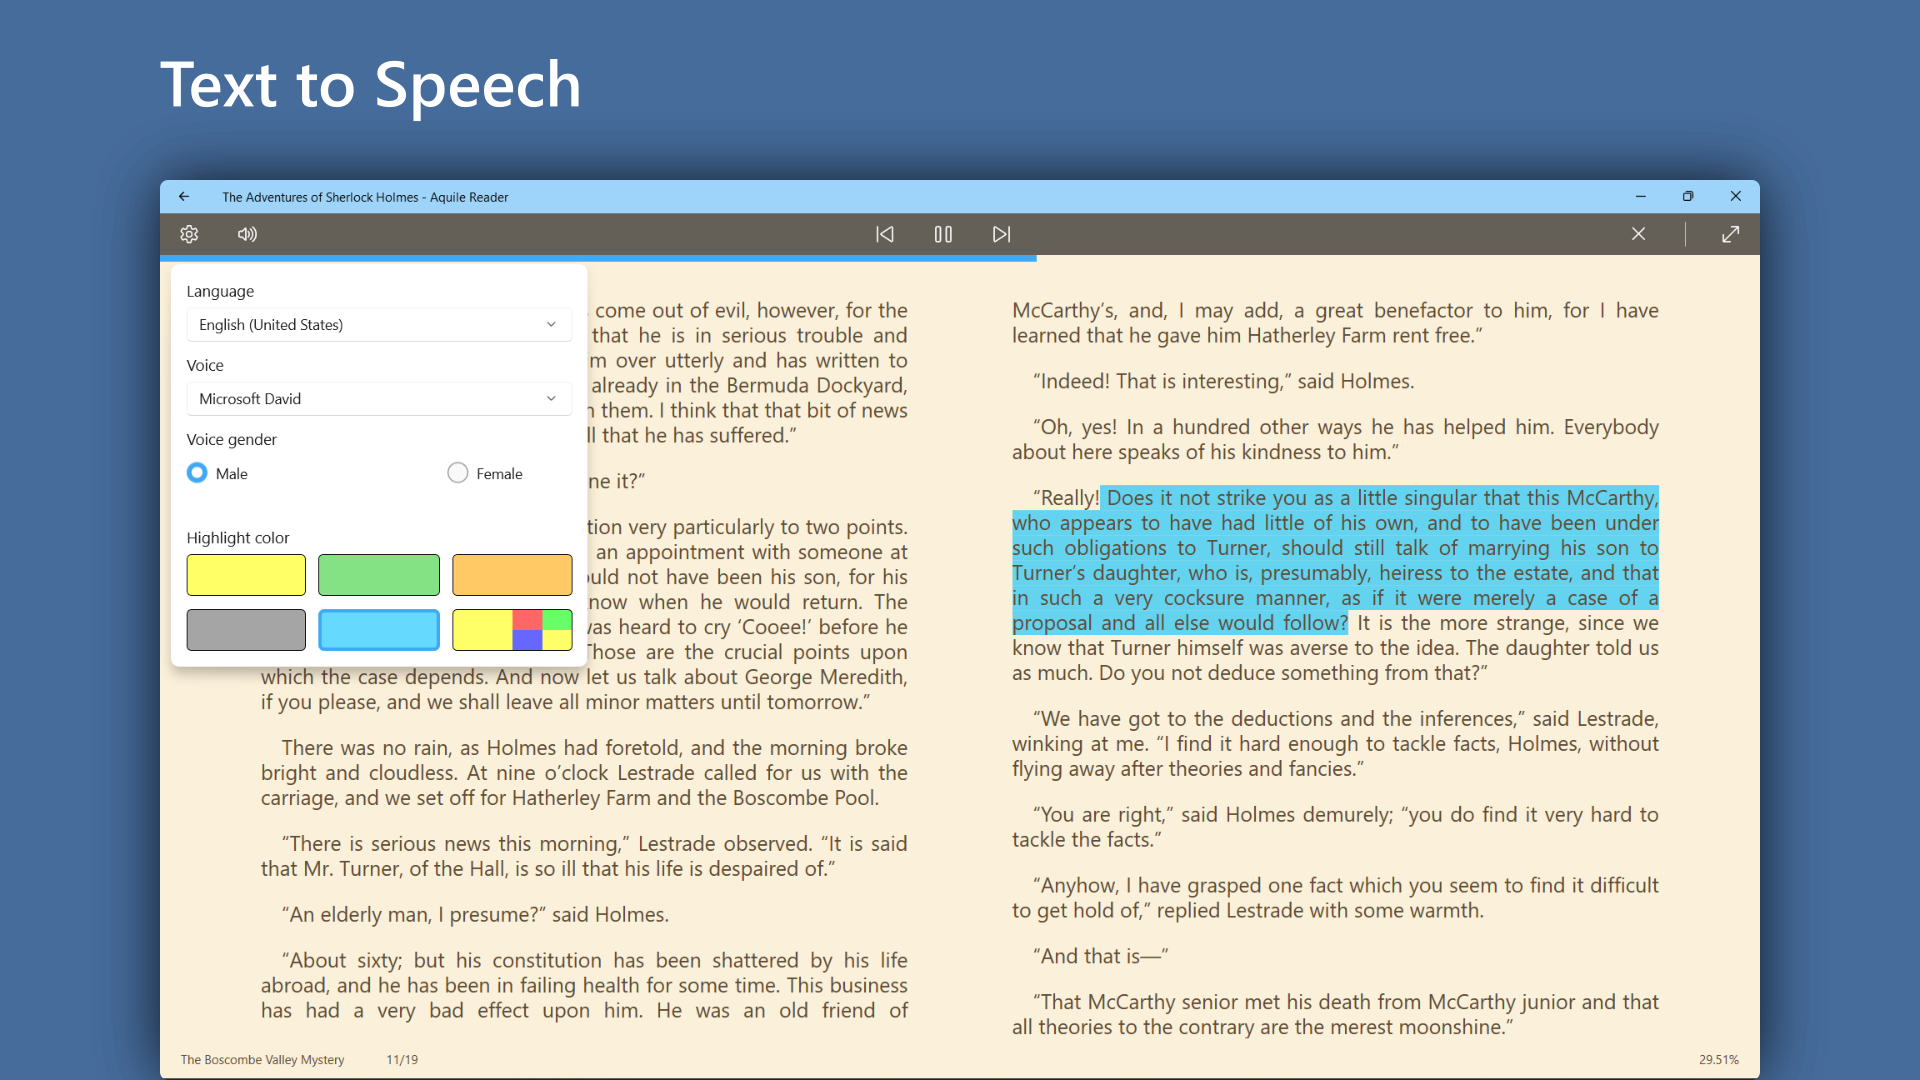Enter fullscreen reading mode
1920x1080 pixels.
pyautogui.click(x=1732, y=233)
